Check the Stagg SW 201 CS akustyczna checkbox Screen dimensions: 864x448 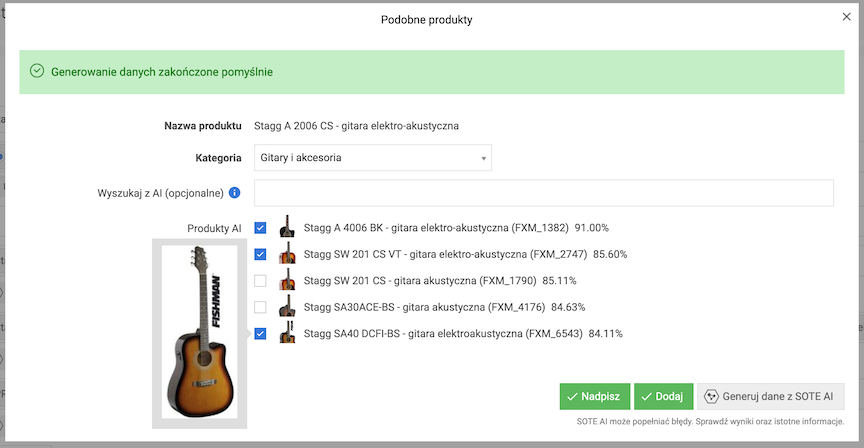(x=260, y=280)
